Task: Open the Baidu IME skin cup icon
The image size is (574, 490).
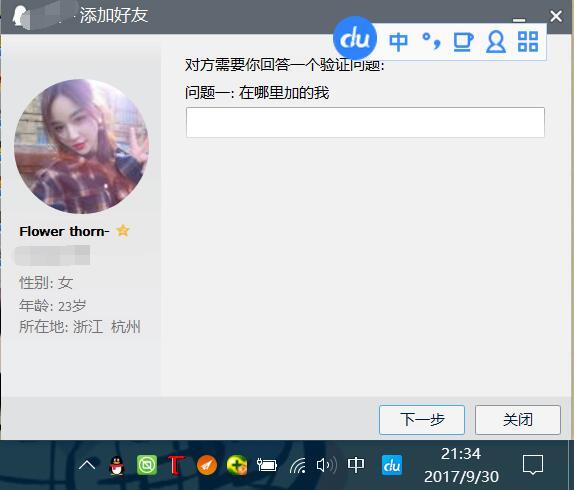Action: click(463, 42)
